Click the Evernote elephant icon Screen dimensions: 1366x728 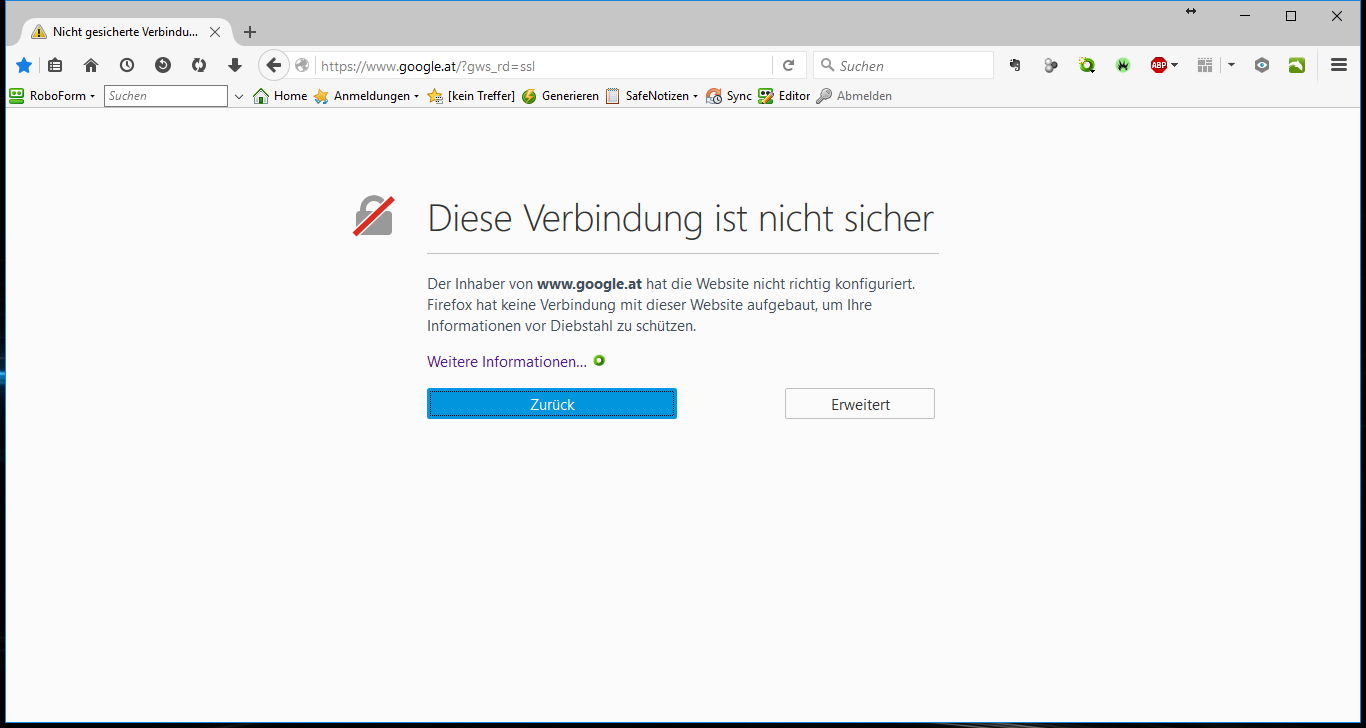[x=1015, y=65]
